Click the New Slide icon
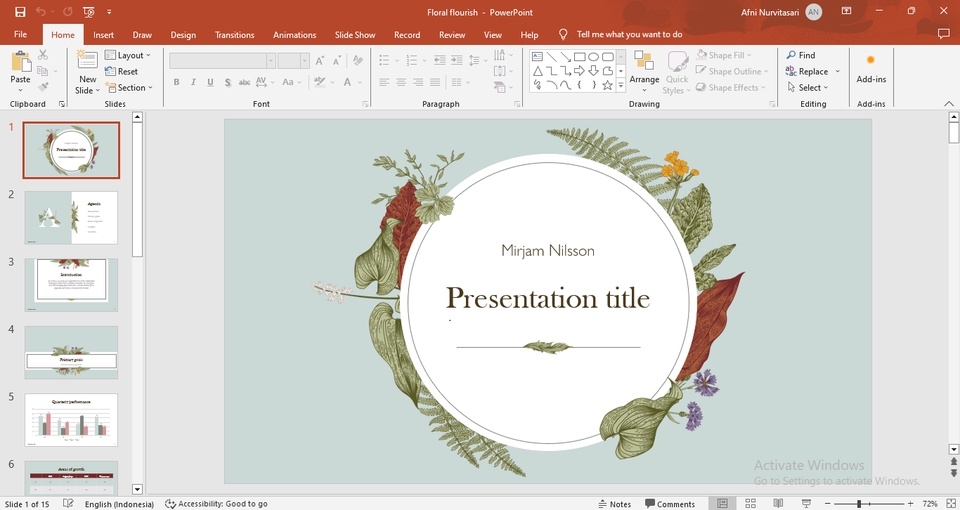This screenshot has height=510, width=960. [87, 61]
